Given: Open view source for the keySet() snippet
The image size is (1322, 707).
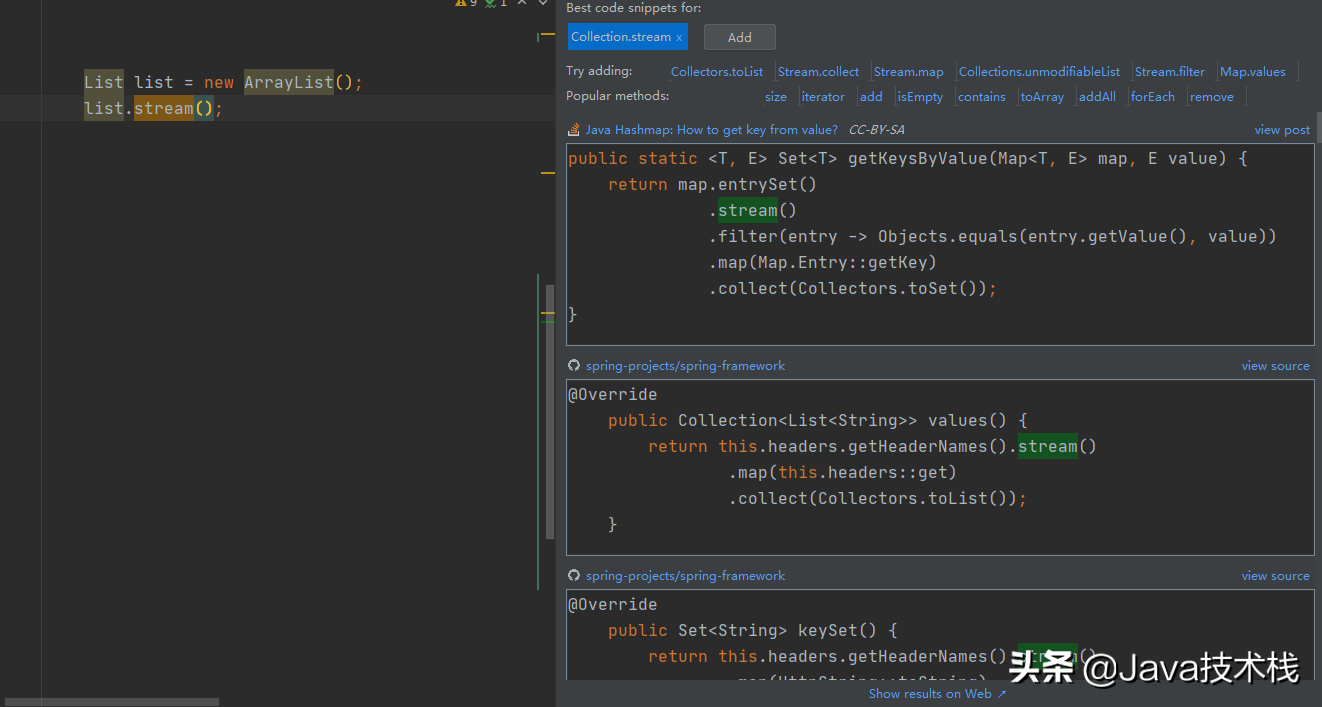Looking at the screenshot, I should pyautogui.click(x=1275, y=576).
